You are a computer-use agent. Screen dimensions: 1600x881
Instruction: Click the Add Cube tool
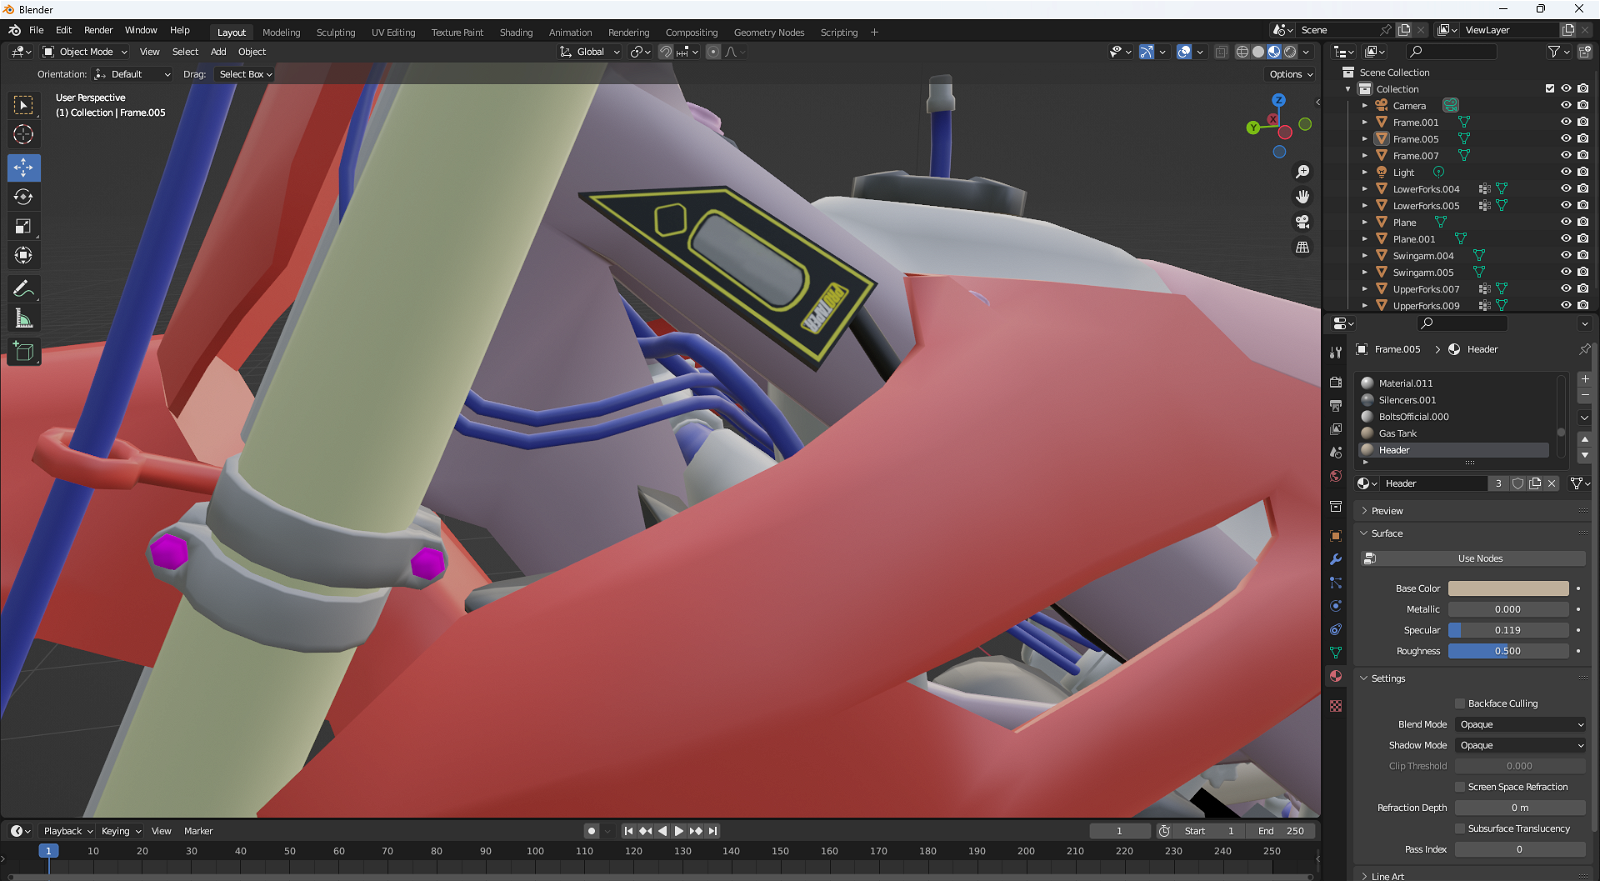pyautogui.click(x=23, y=351)
